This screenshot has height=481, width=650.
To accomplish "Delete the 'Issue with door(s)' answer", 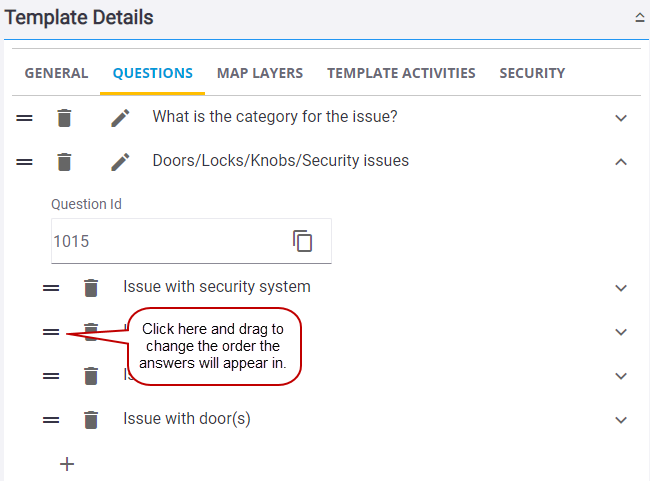I will coord(91,420).
